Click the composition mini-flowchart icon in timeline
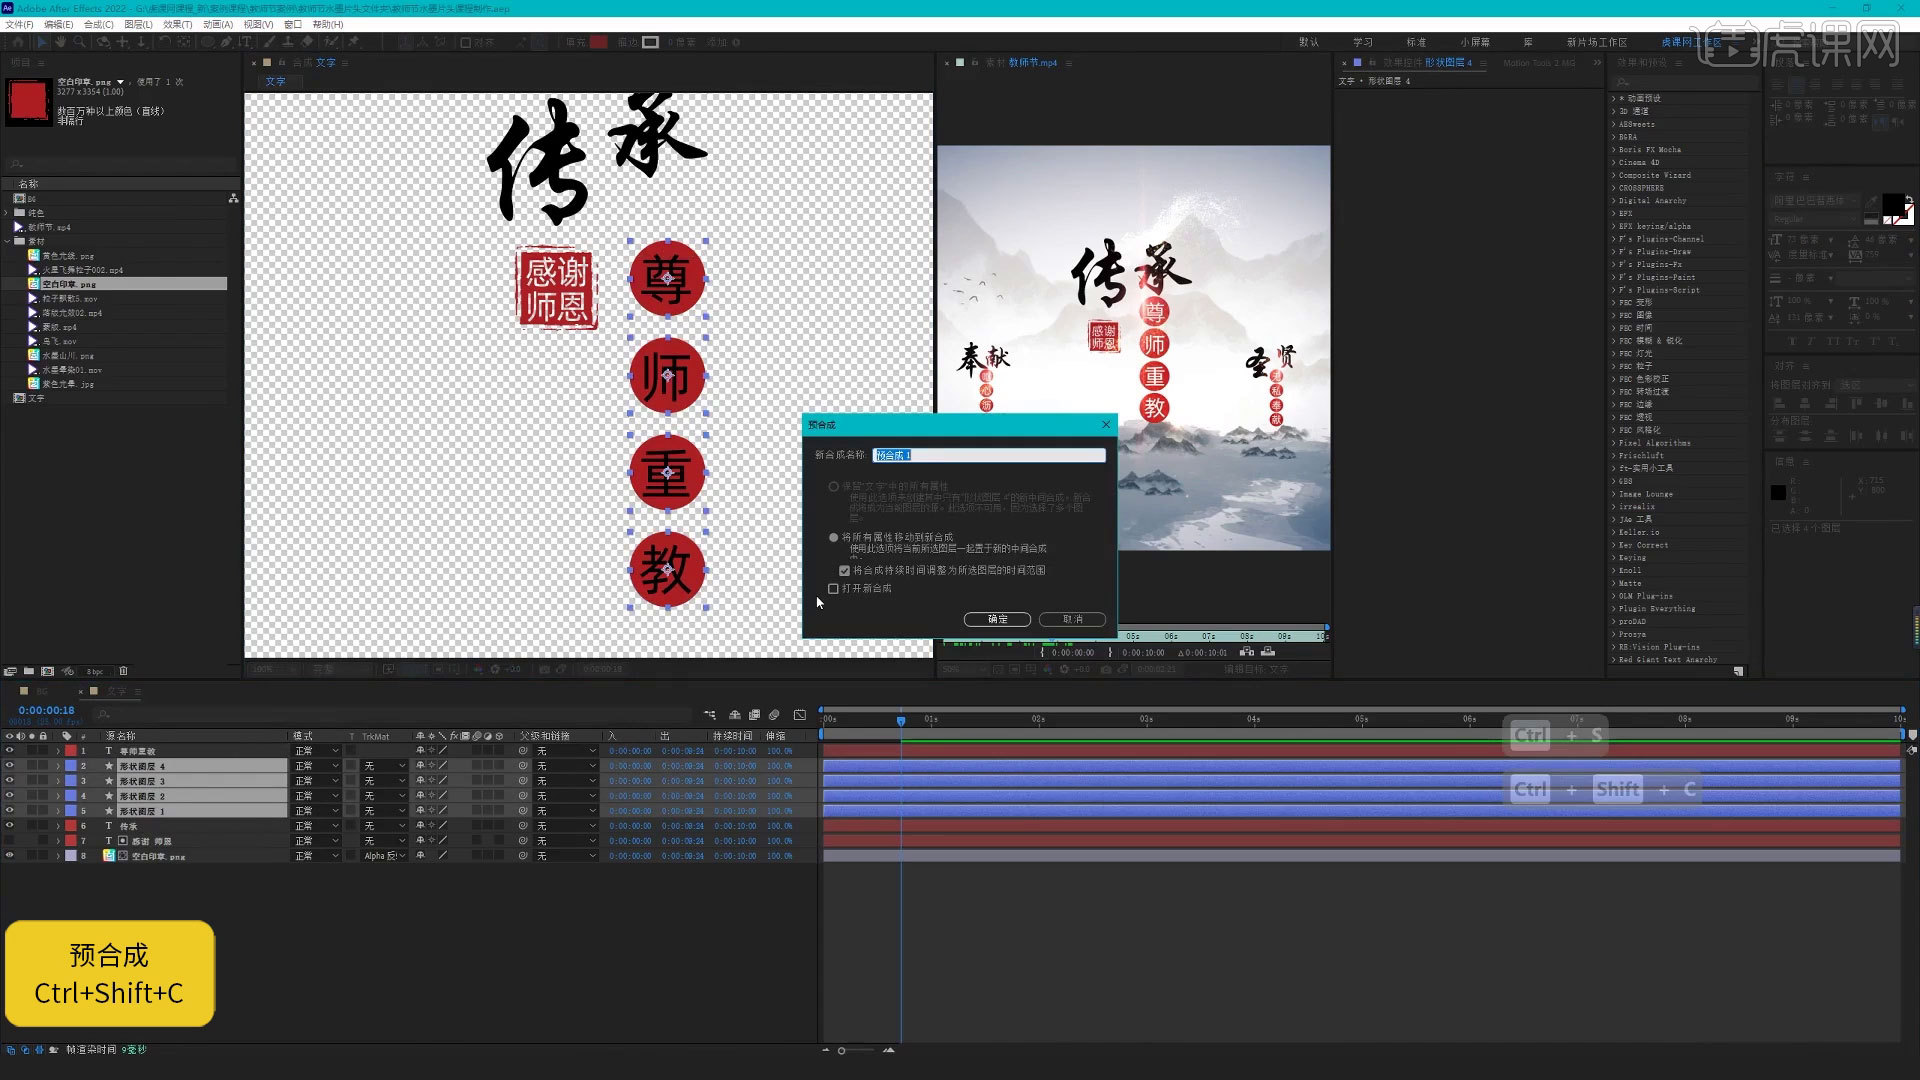This screenshot has width=1920, height=1080. pos(709,715)
